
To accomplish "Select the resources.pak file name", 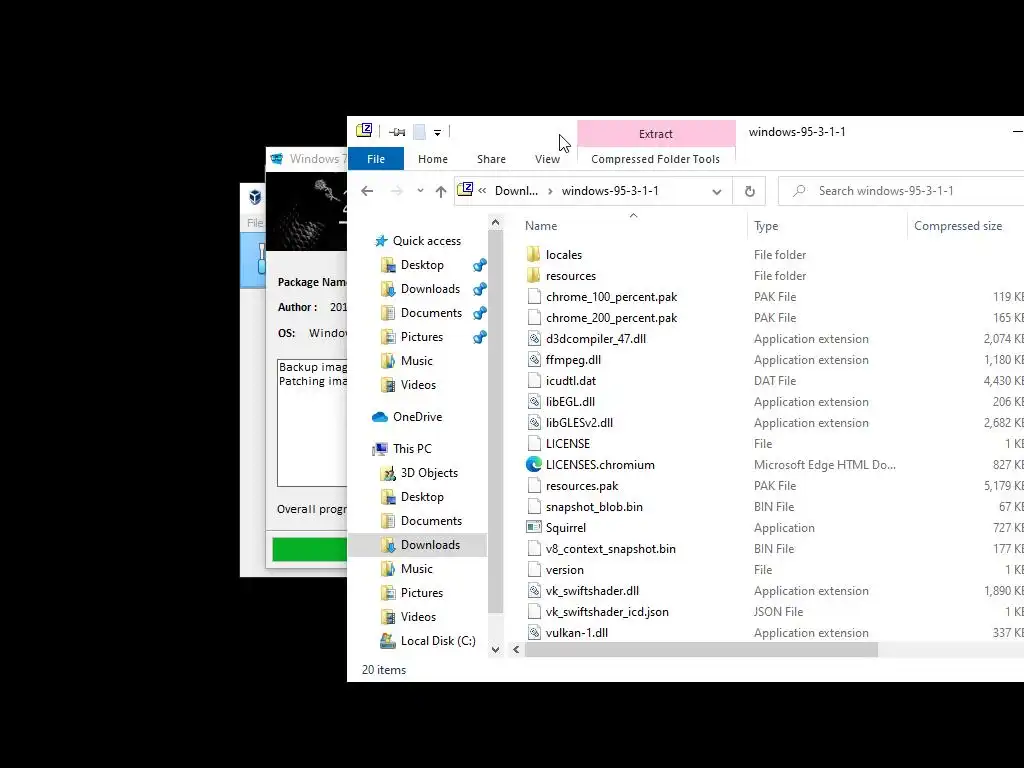I will click(581, 486).
